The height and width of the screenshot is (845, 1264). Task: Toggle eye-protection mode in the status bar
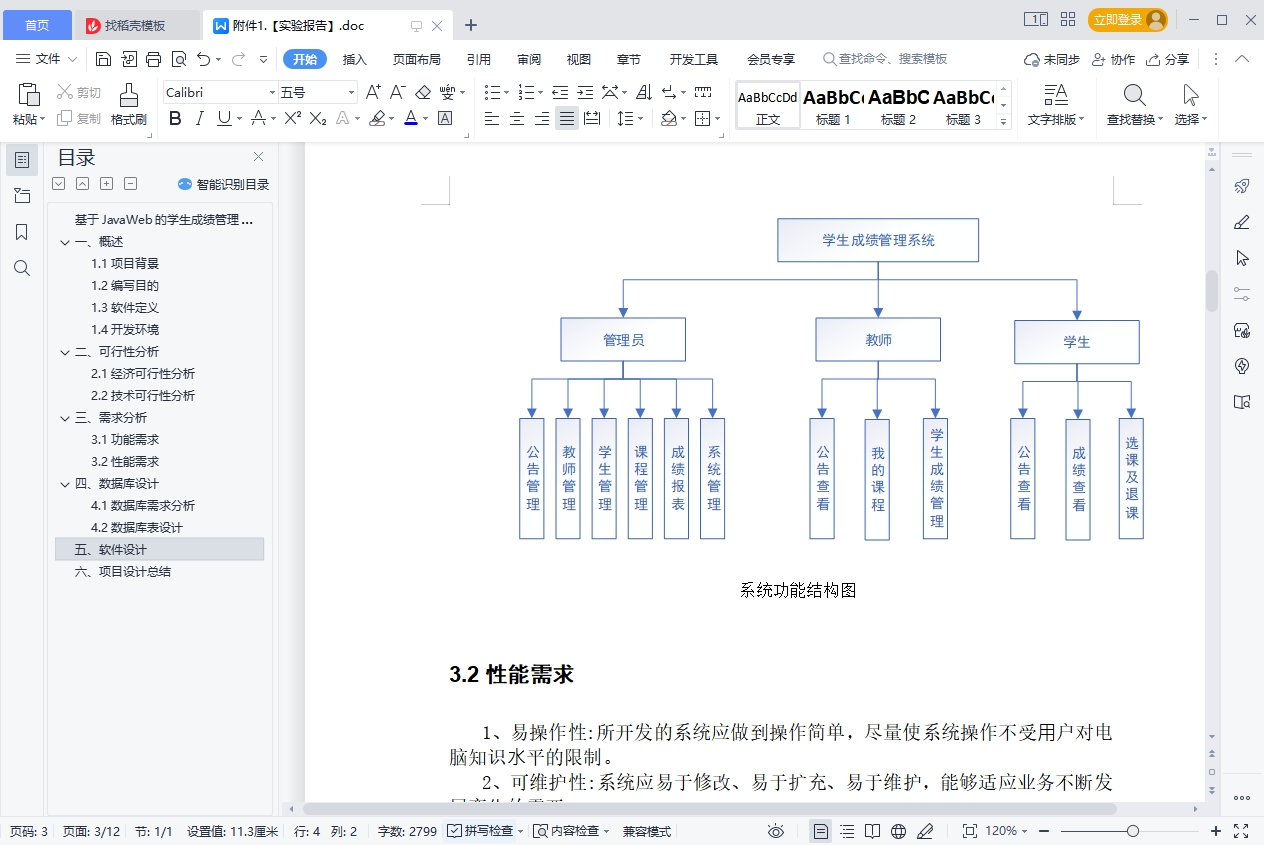click(x=777, y=830)
